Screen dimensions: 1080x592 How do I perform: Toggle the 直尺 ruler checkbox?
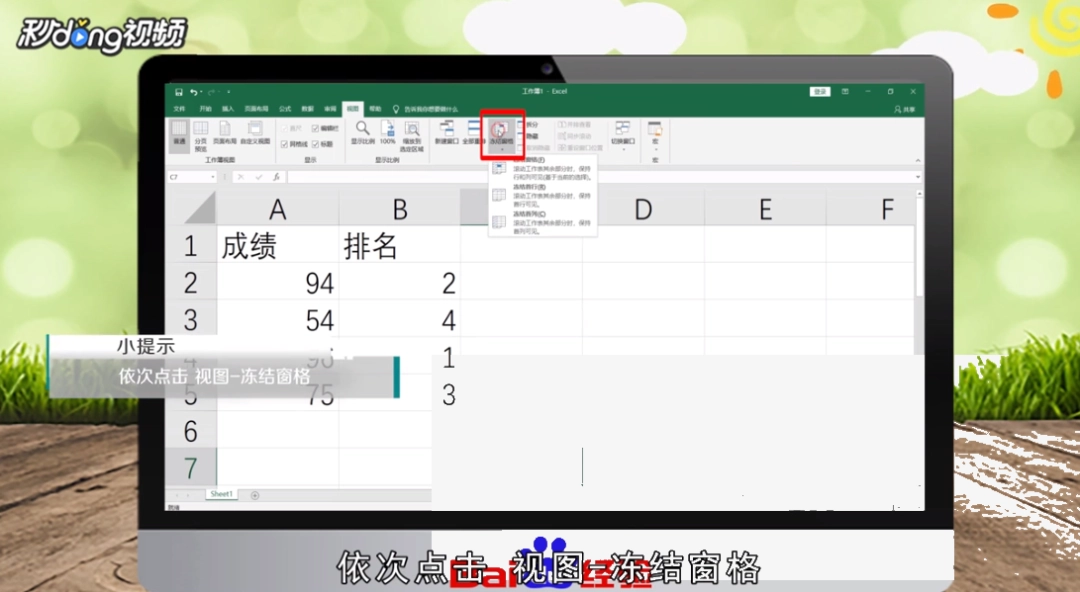point(291,128)
